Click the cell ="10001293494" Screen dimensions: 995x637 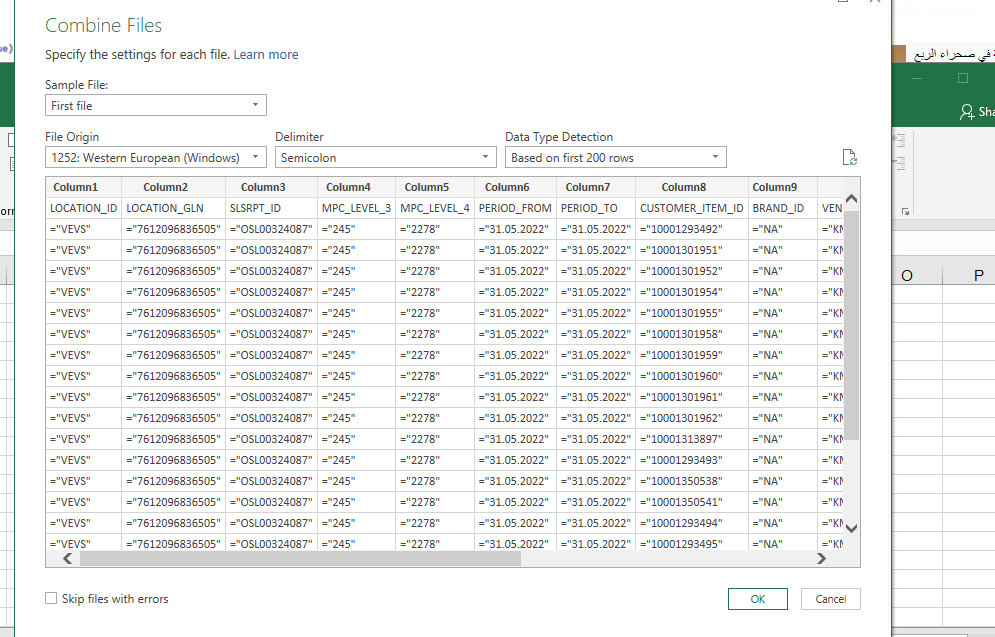(692, 522)
